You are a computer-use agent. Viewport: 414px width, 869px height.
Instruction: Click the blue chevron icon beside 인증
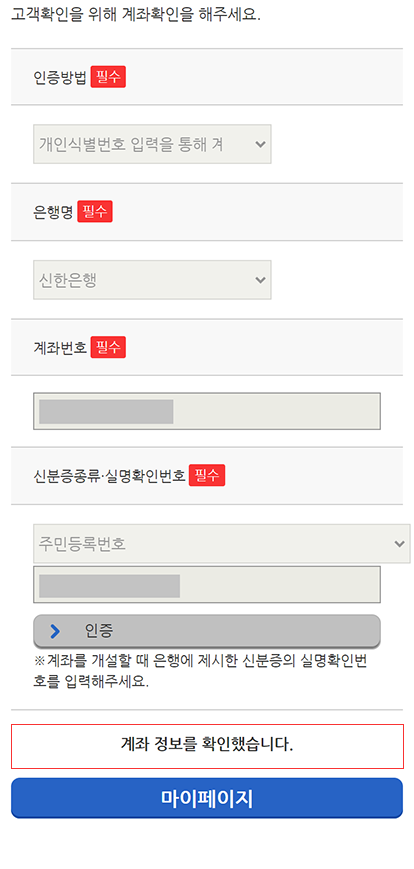(55, 631)
